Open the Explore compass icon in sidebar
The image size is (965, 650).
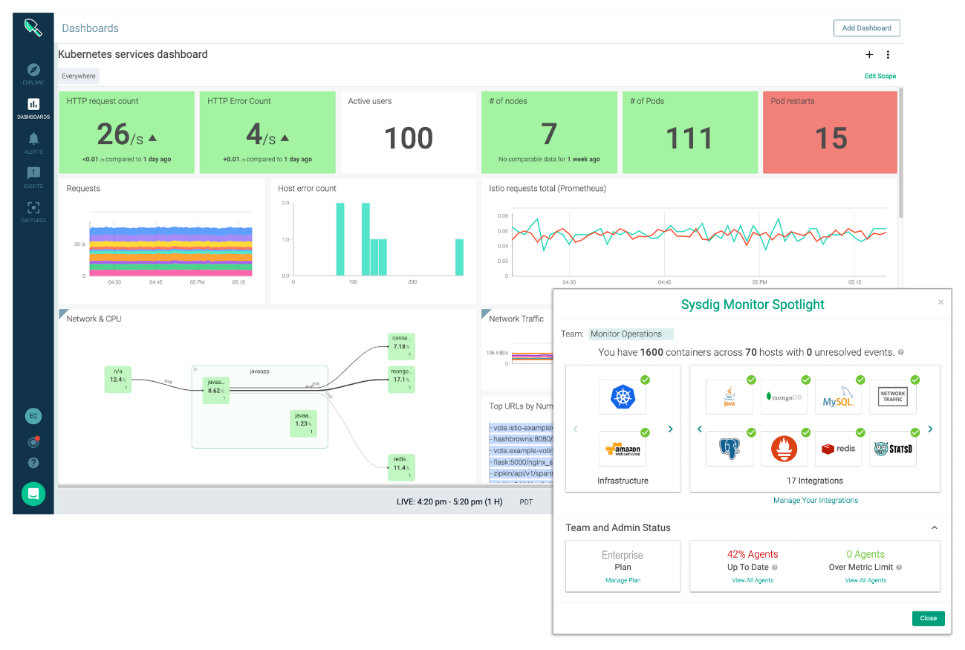[x=33, y=73]
